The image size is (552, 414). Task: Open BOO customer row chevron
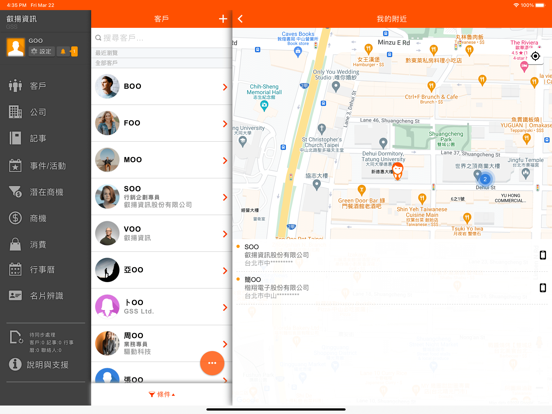pos(225,87)
